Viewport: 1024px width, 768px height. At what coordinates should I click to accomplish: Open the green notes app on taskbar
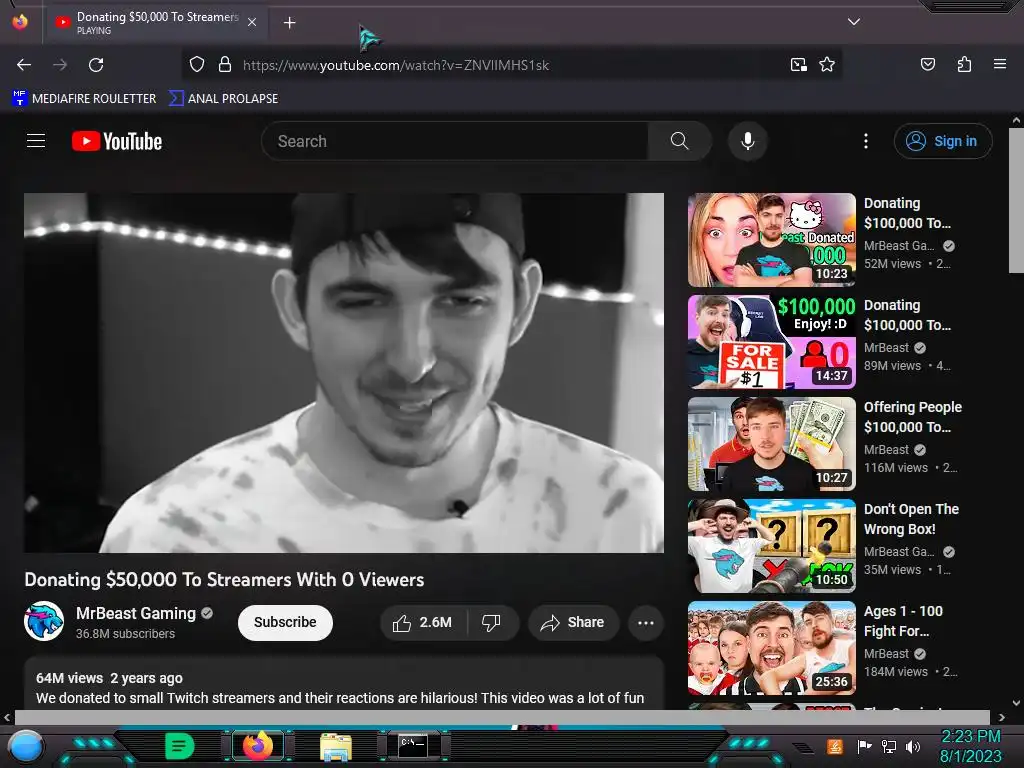[179, 746]
